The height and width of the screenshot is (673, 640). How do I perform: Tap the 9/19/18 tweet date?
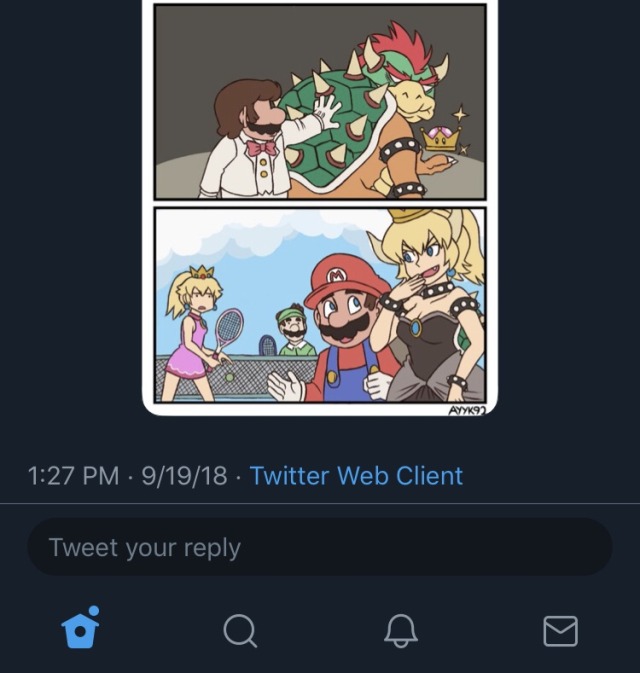coord(184,475)
